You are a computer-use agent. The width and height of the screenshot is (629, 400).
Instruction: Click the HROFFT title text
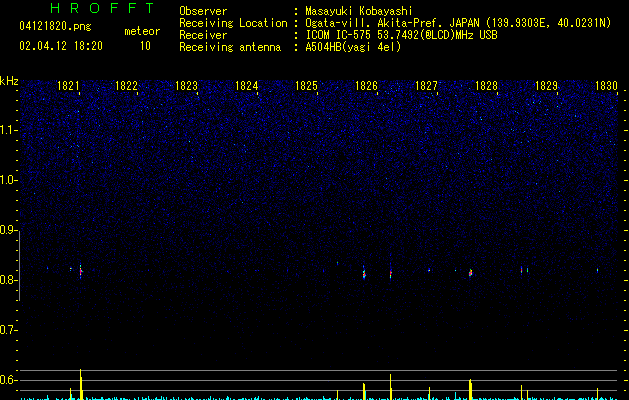(x=103, y=8)
